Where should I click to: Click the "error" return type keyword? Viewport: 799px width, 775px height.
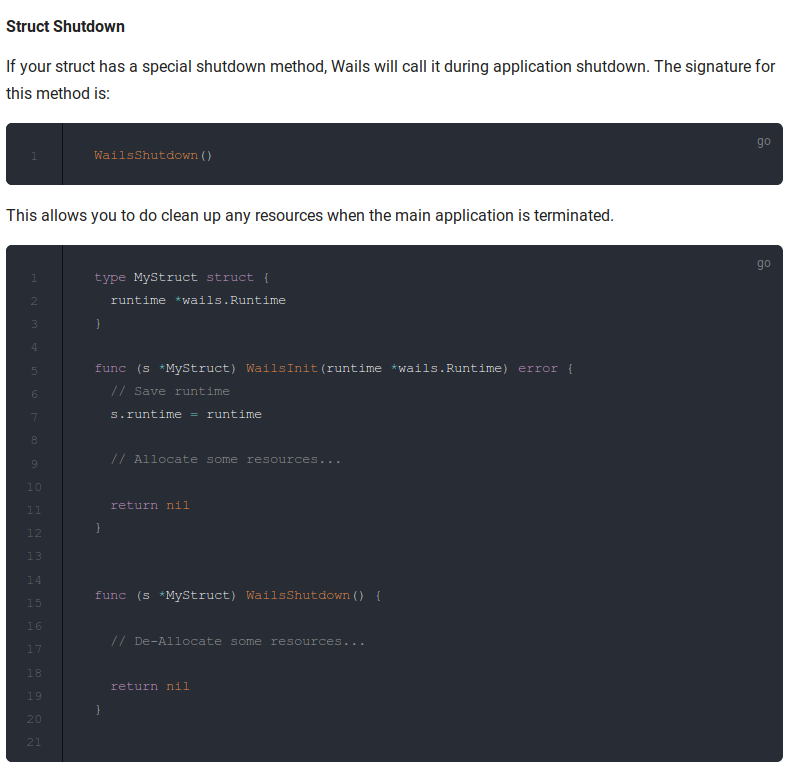[538, 368]
